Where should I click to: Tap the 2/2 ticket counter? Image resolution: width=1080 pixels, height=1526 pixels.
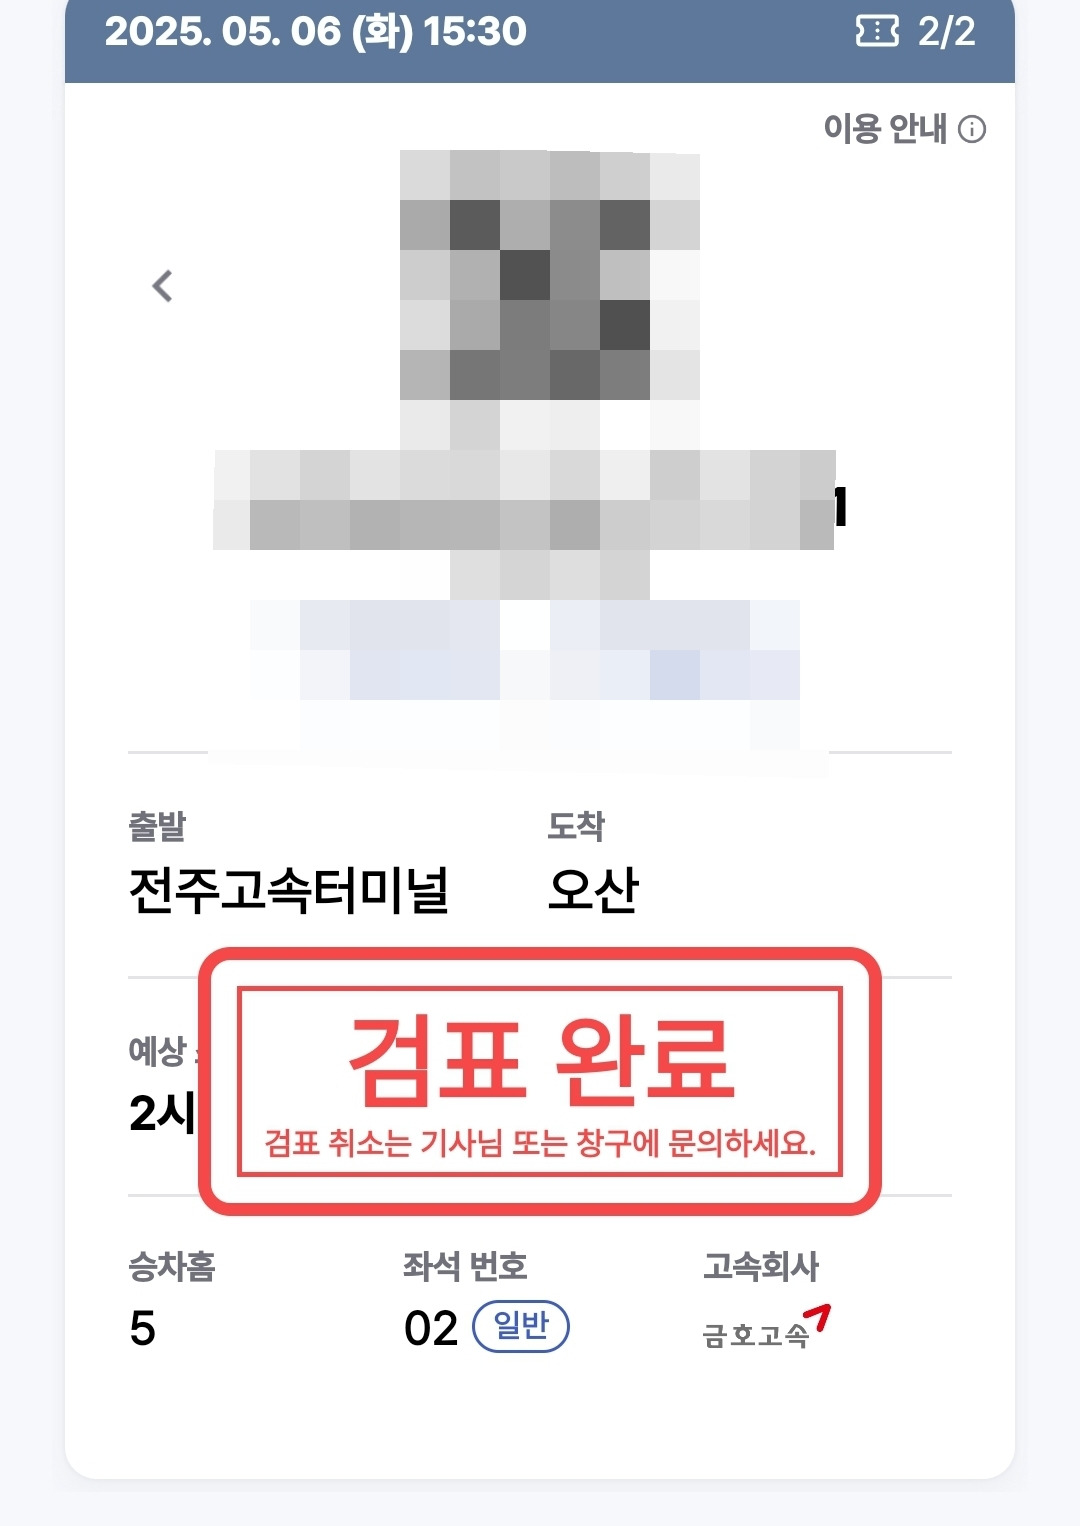pos(946,32)
